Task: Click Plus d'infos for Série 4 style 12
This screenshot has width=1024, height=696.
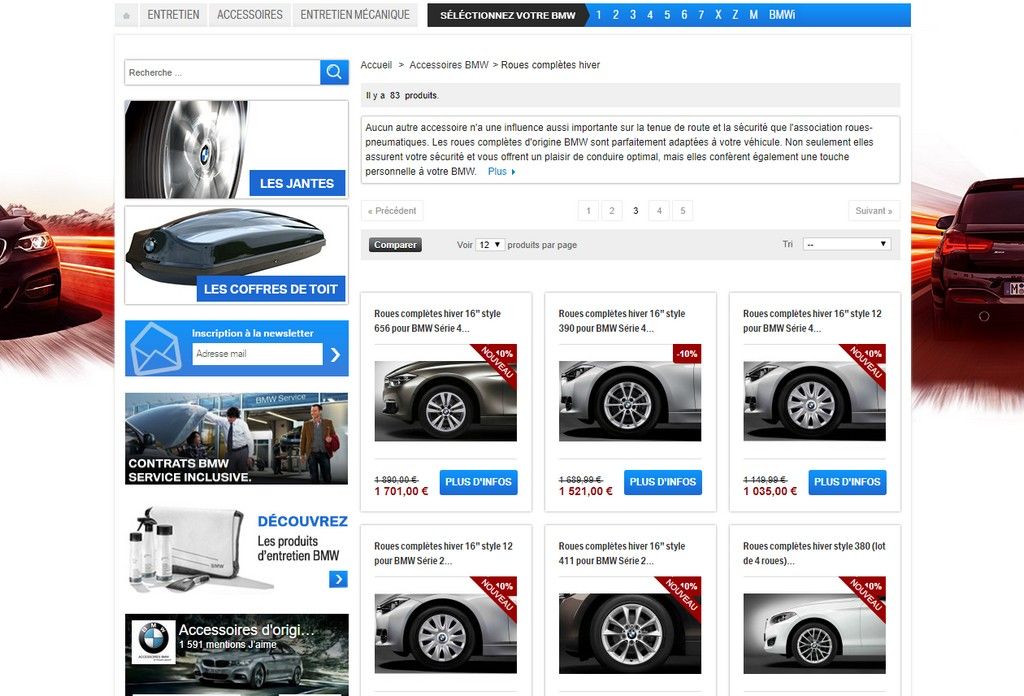Action: [x=847, y=482]
